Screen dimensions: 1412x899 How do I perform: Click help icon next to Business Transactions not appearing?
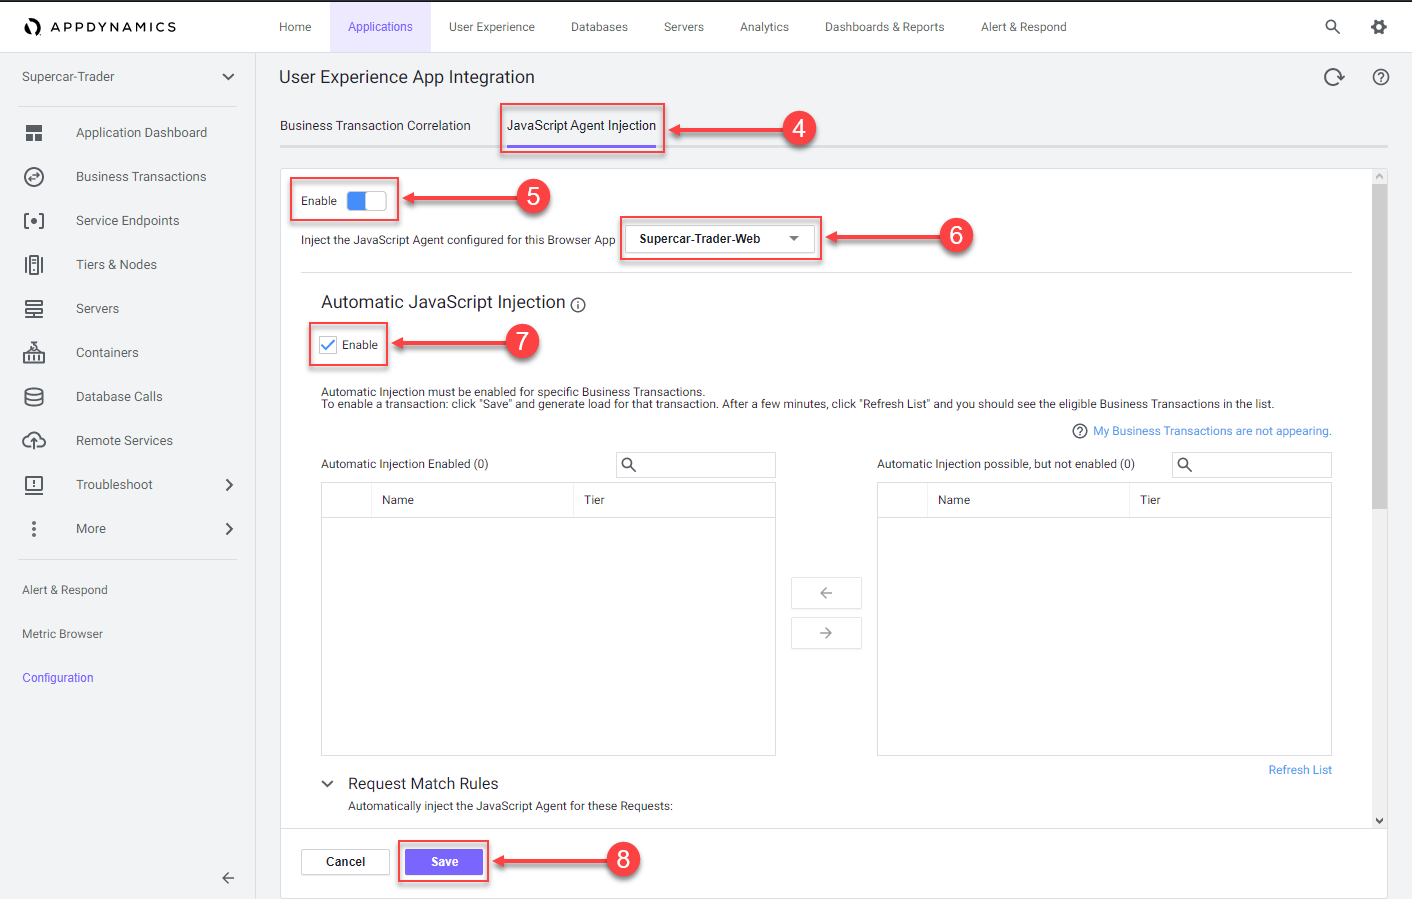[x=1080, y=431]
